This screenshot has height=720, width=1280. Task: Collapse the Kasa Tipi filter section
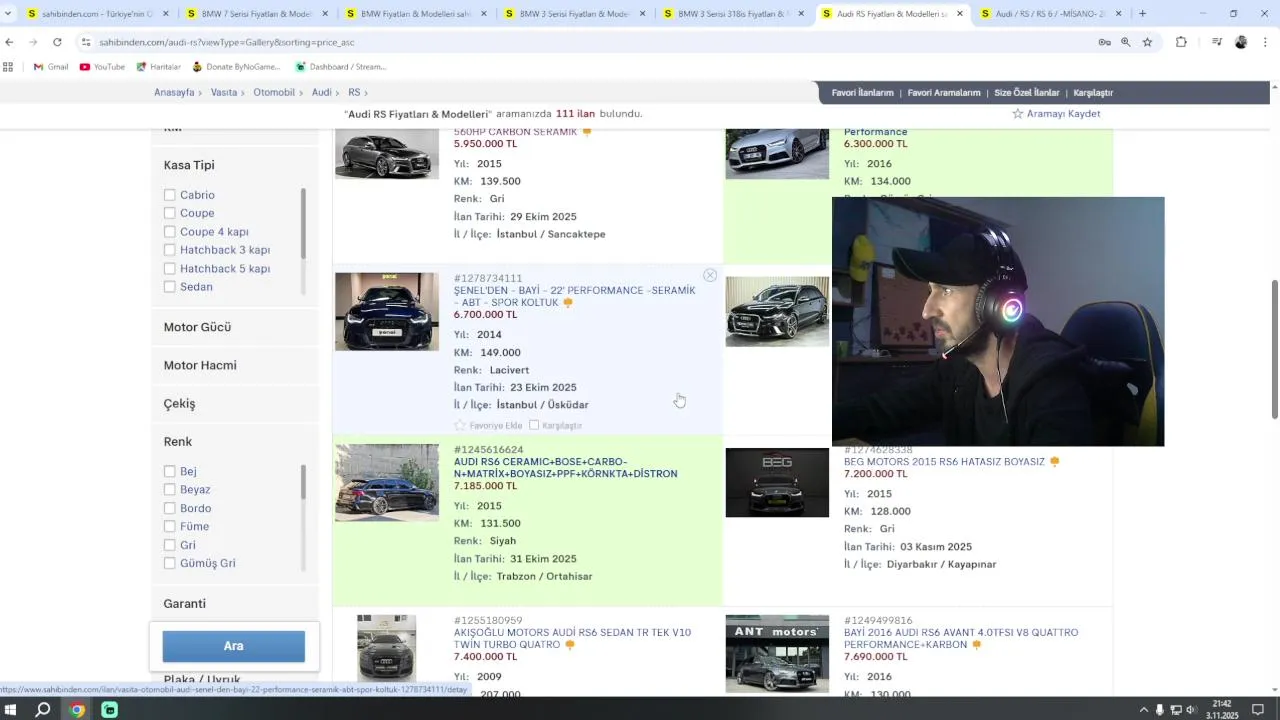tap(189, 165)
